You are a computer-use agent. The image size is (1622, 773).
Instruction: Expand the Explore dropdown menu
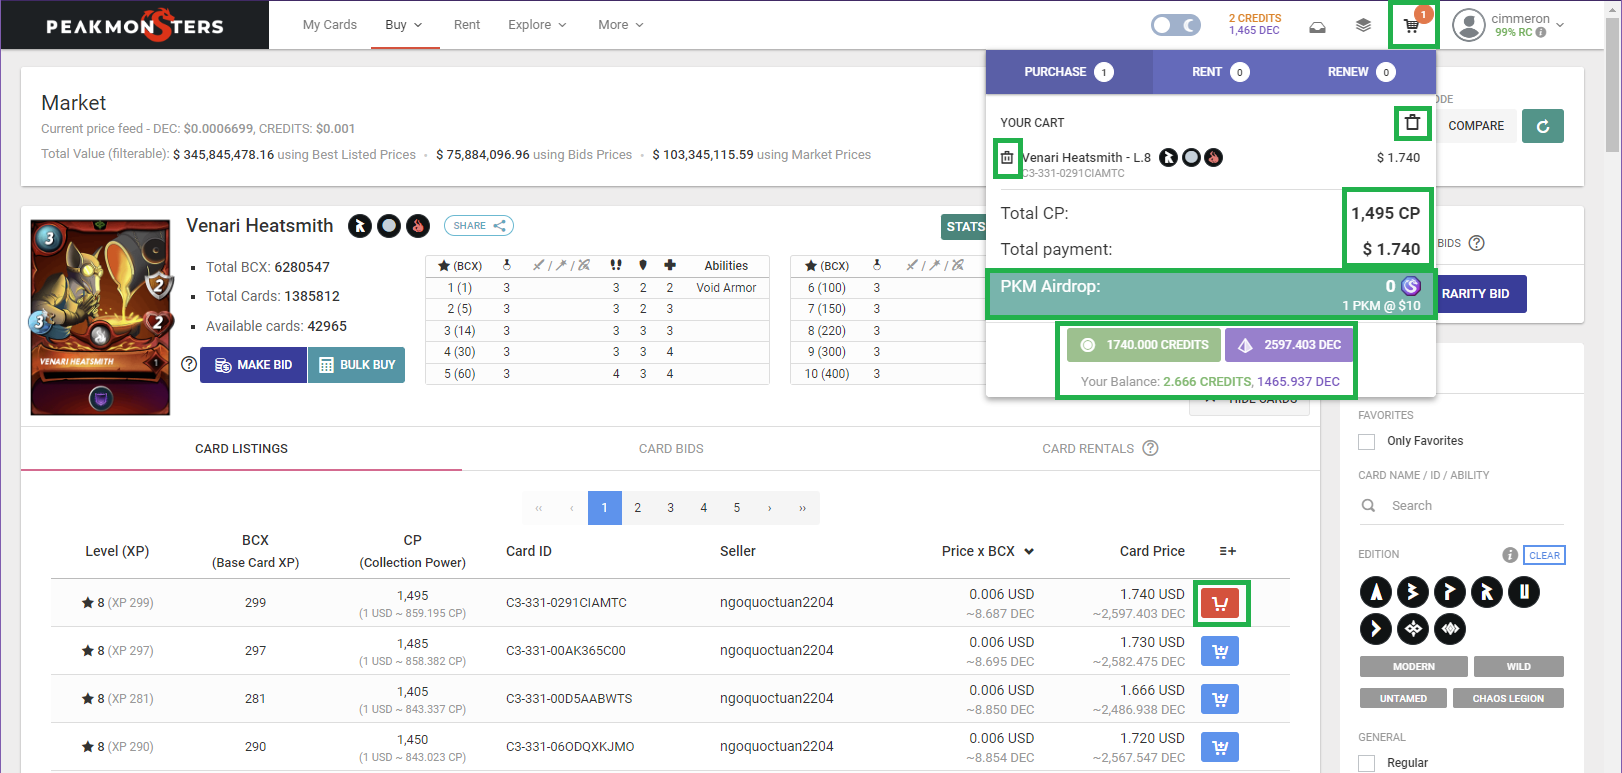pos(537,25)
